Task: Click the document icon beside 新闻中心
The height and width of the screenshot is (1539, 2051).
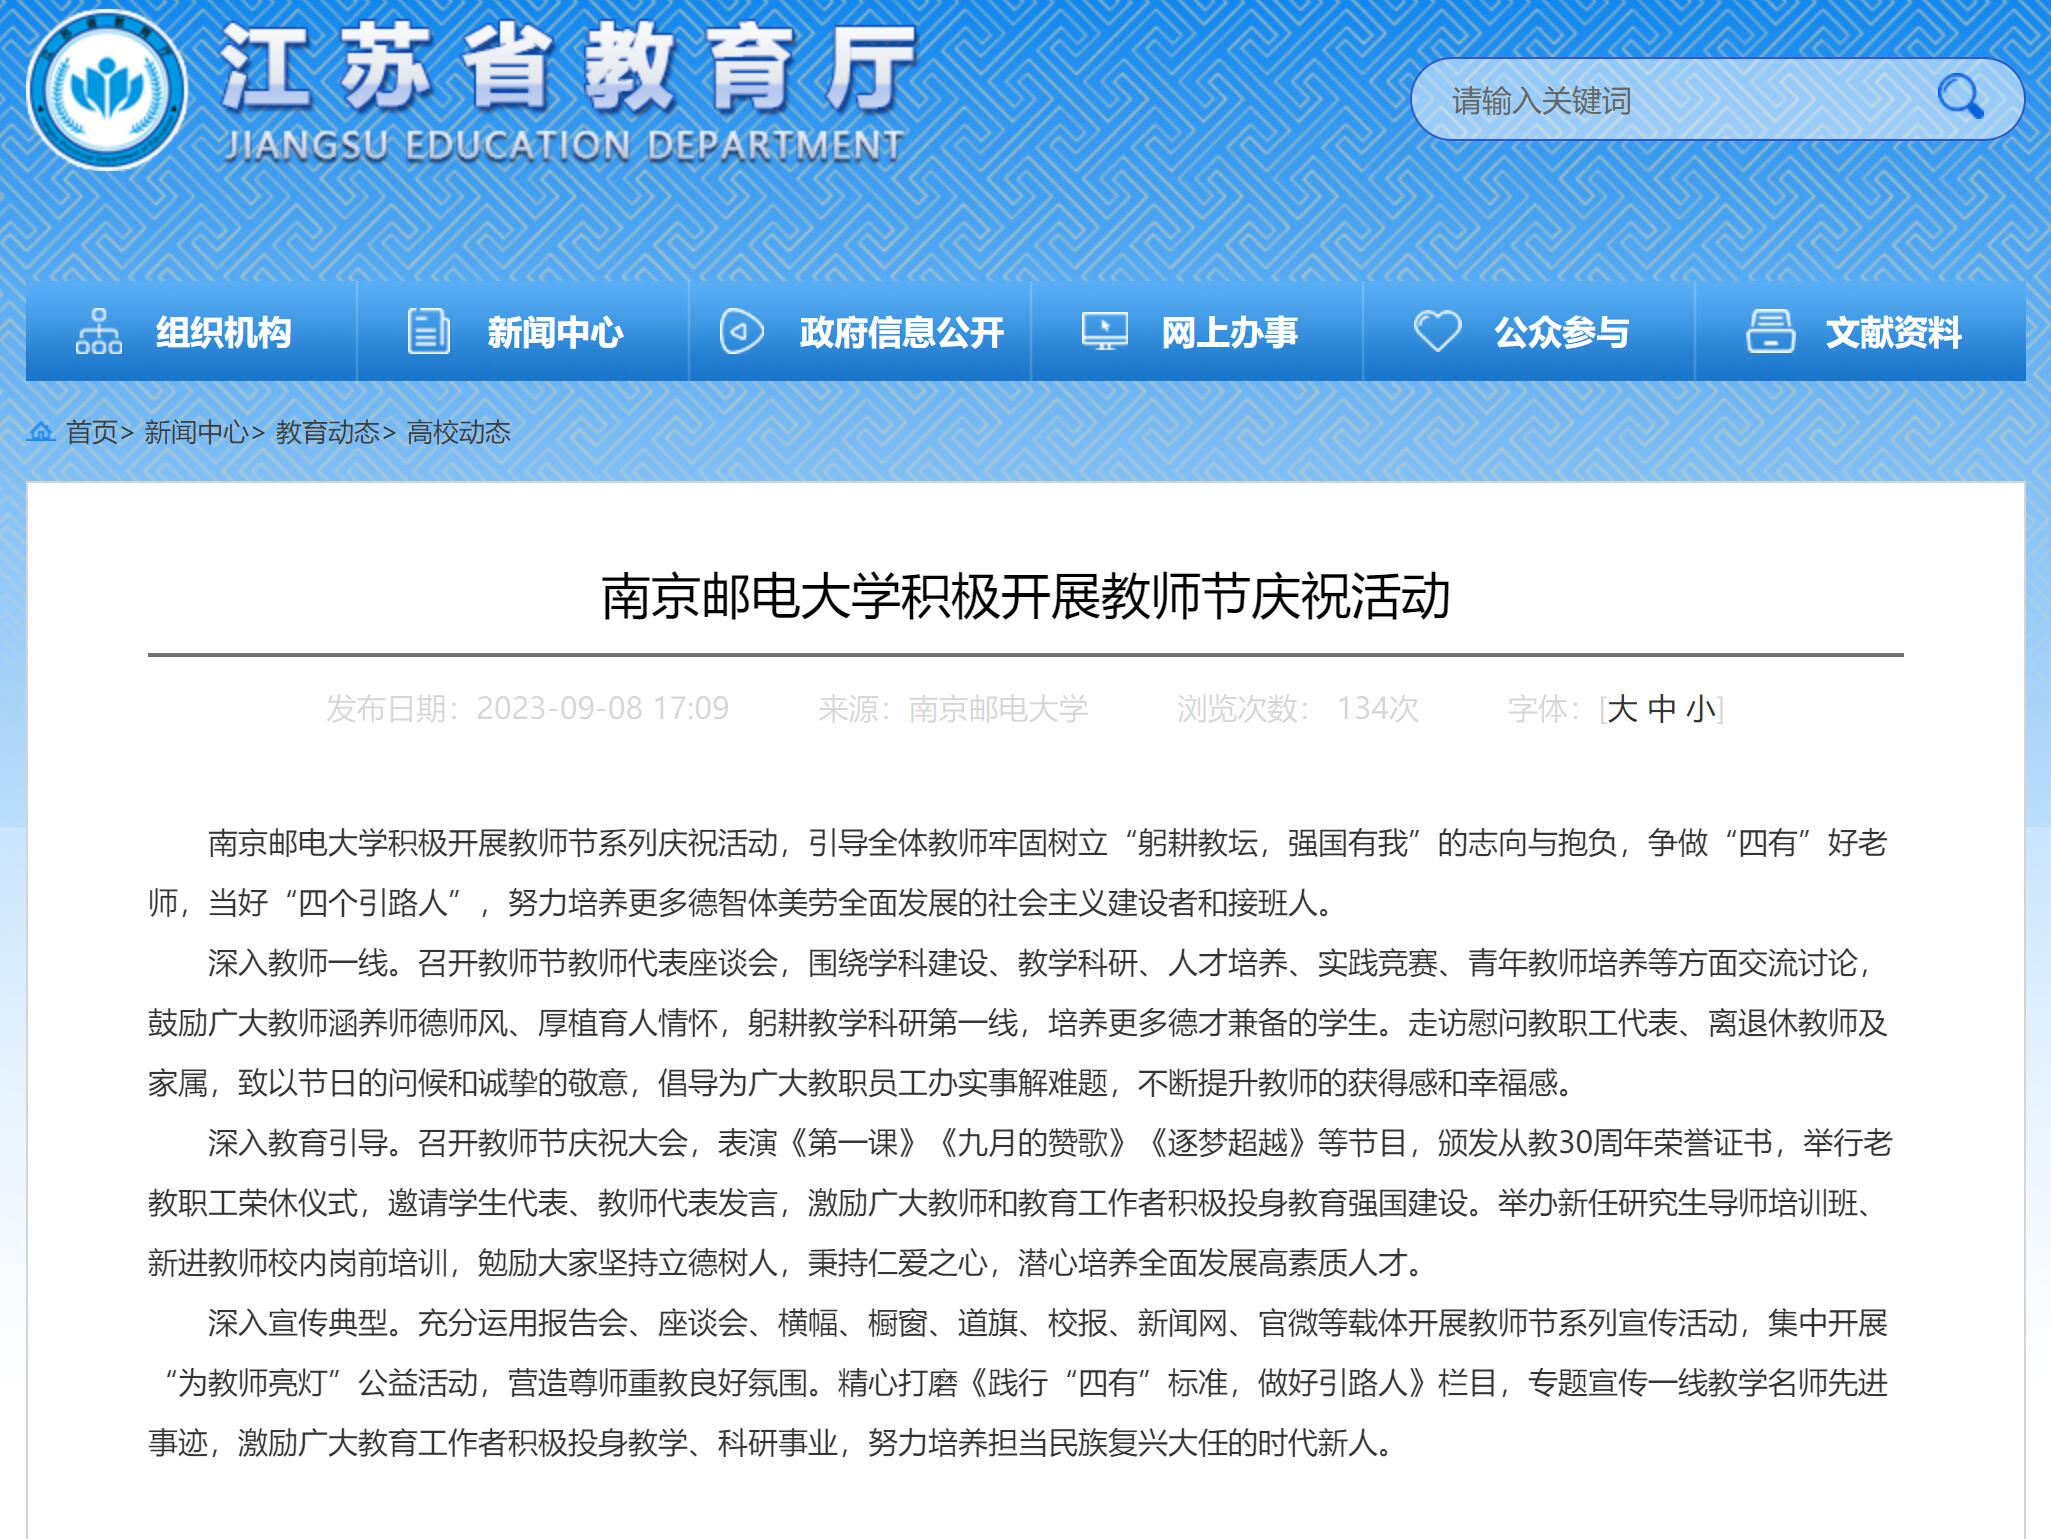Action: point(428,332)
